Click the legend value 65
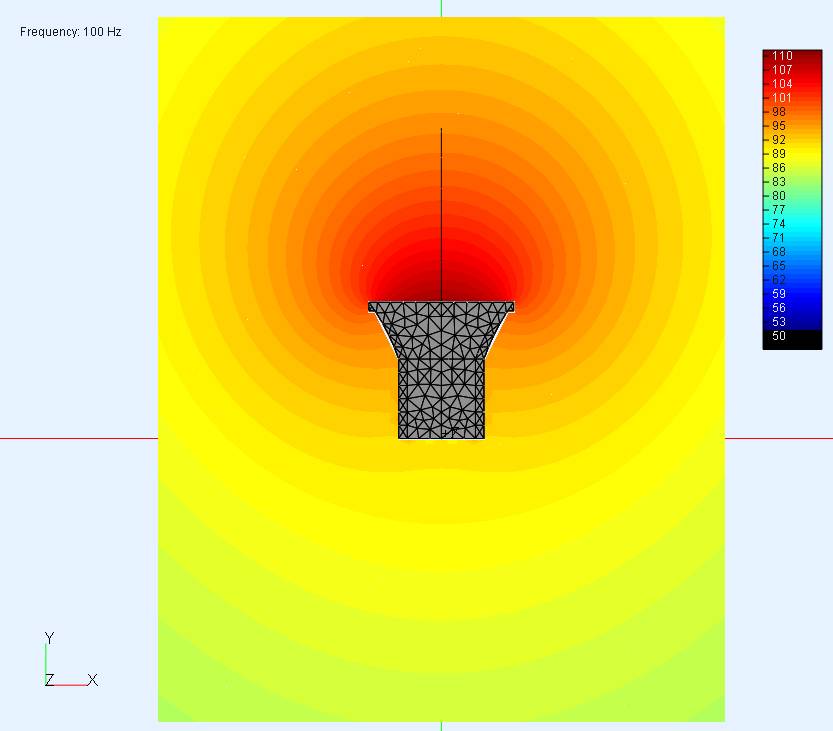The height and width of the screenshot is (731, 833). point(779,266)
